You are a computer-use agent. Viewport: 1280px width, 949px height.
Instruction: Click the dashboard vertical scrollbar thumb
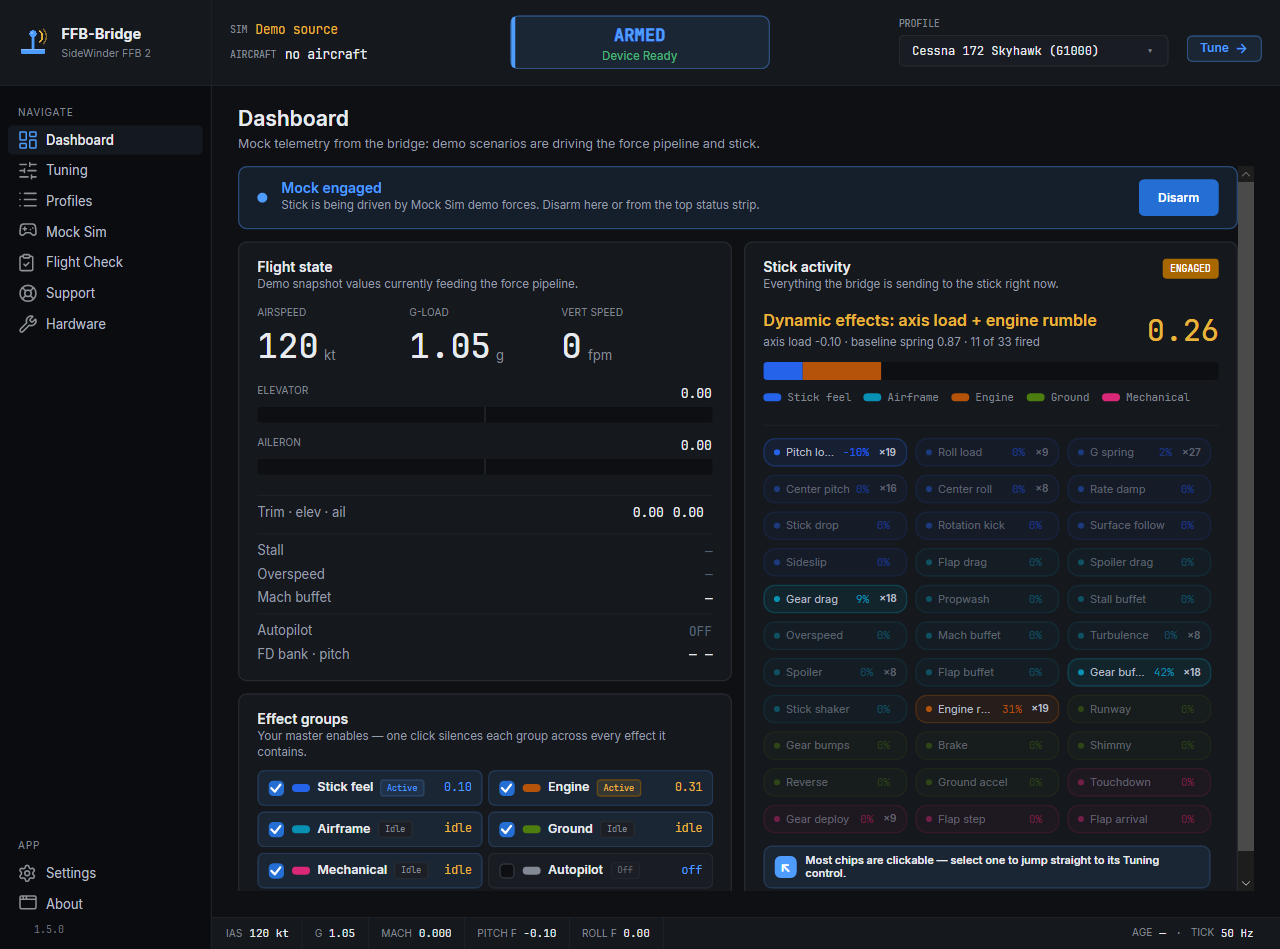(1246, 515)
